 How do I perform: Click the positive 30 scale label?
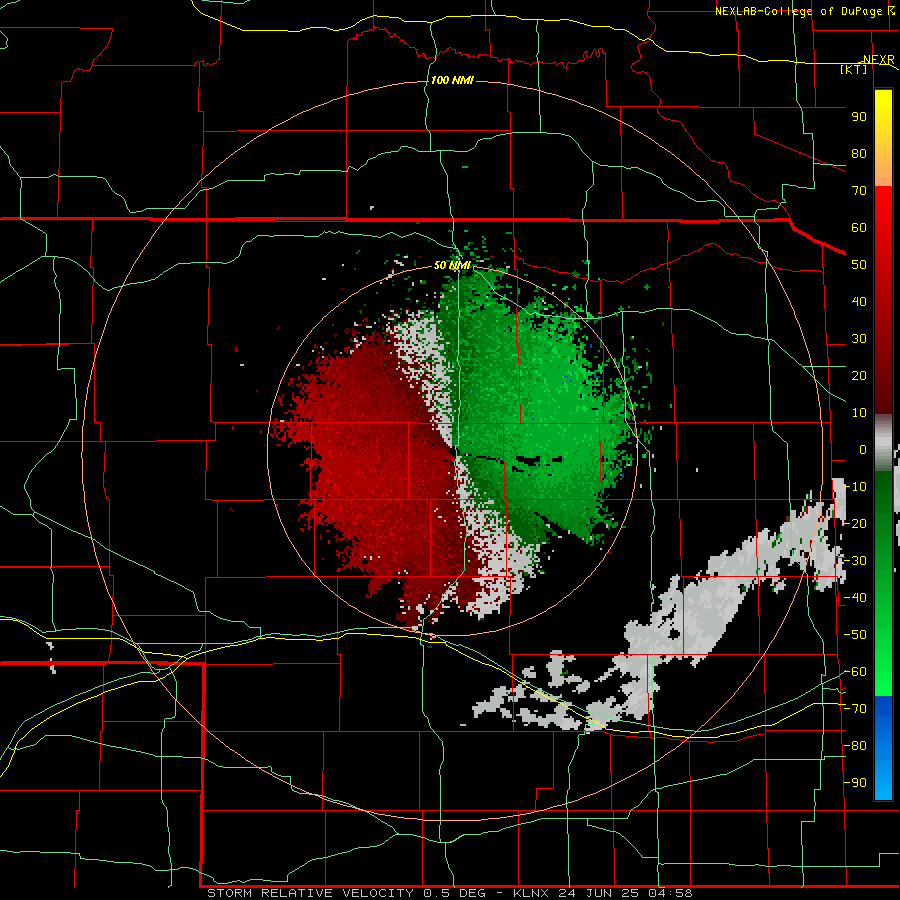(x=859, y=339)
